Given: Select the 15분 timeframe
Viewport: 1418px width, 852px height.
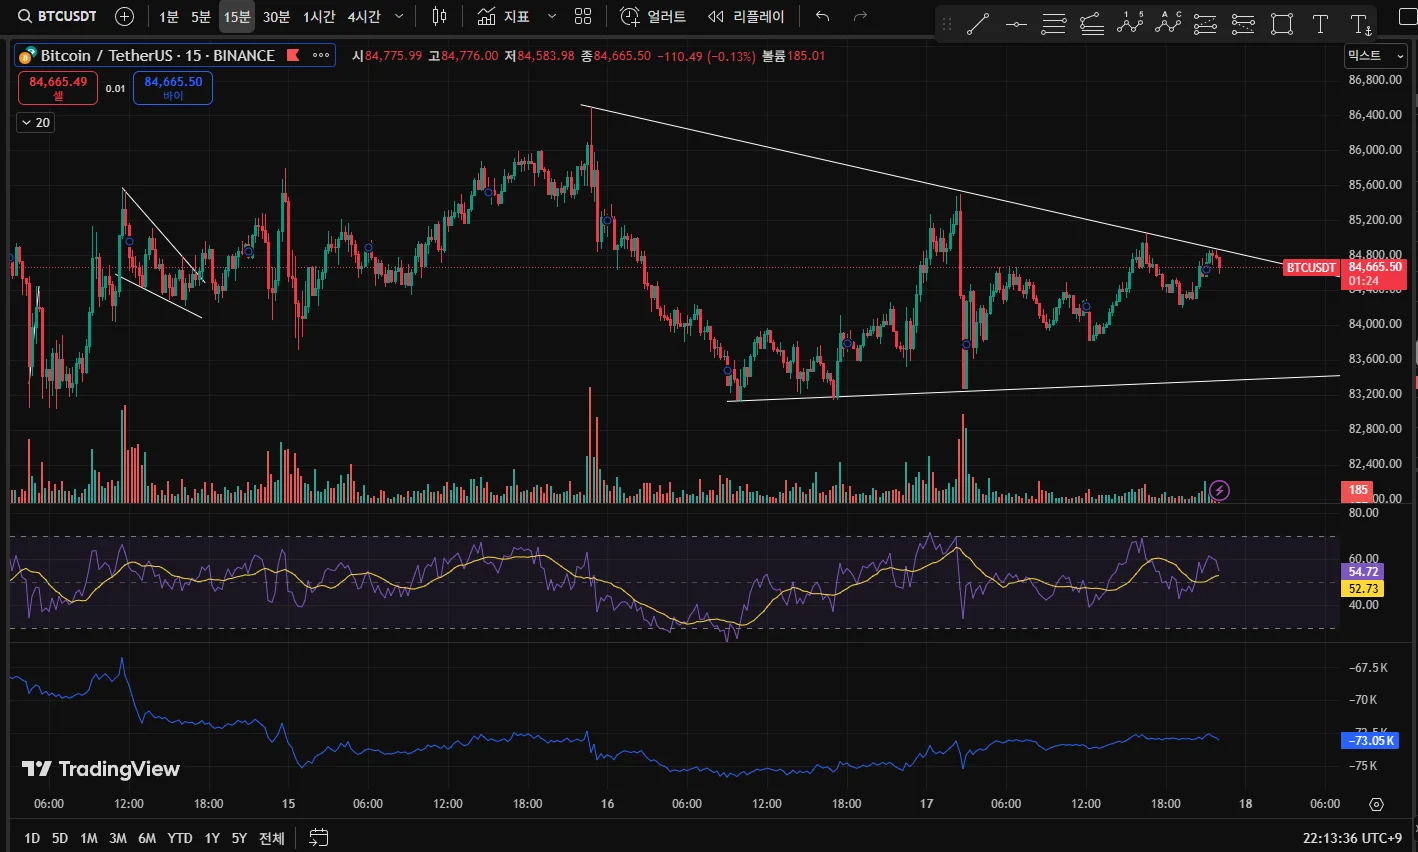Looking at the screenshot, I should coord(237,16).
